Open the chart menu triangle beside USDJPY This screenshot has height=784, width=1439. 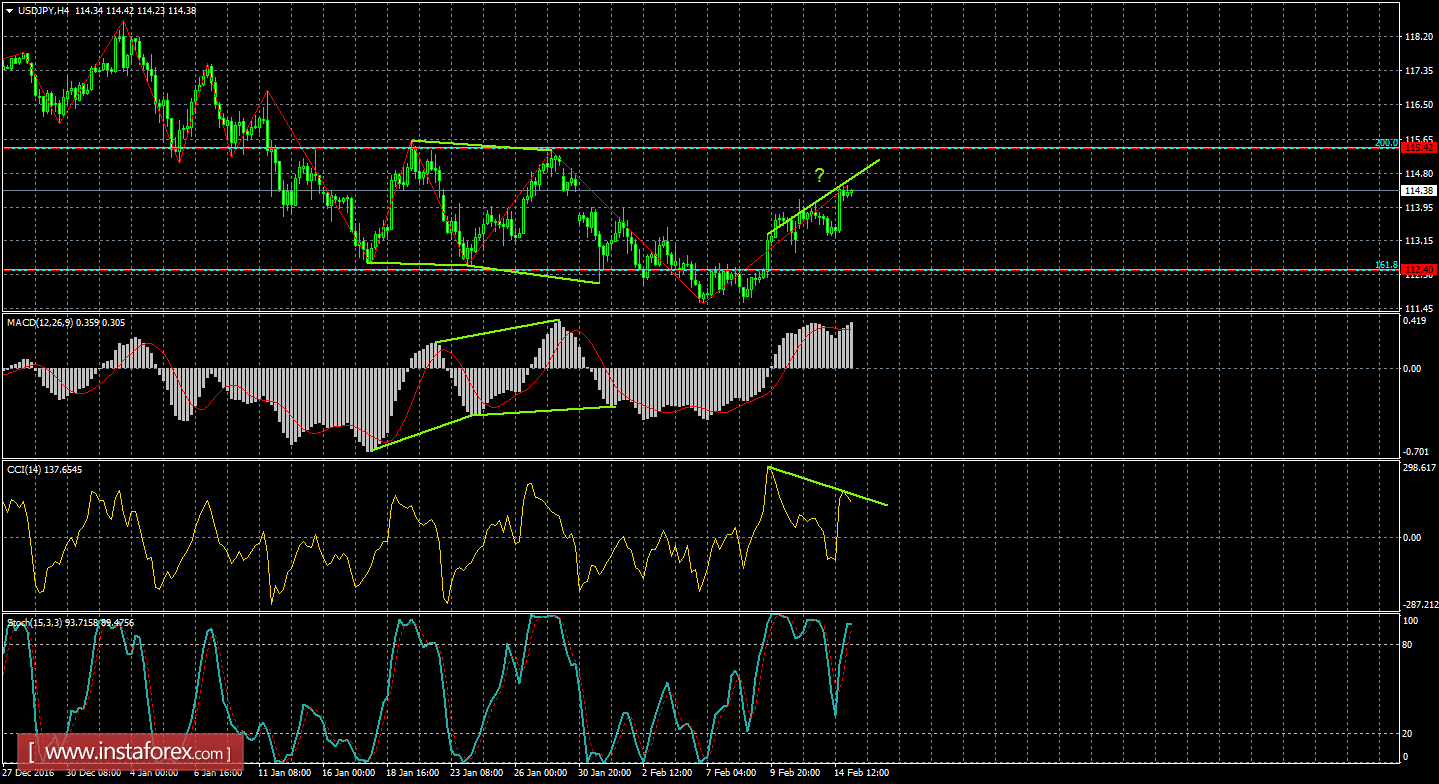coord(8,11)
